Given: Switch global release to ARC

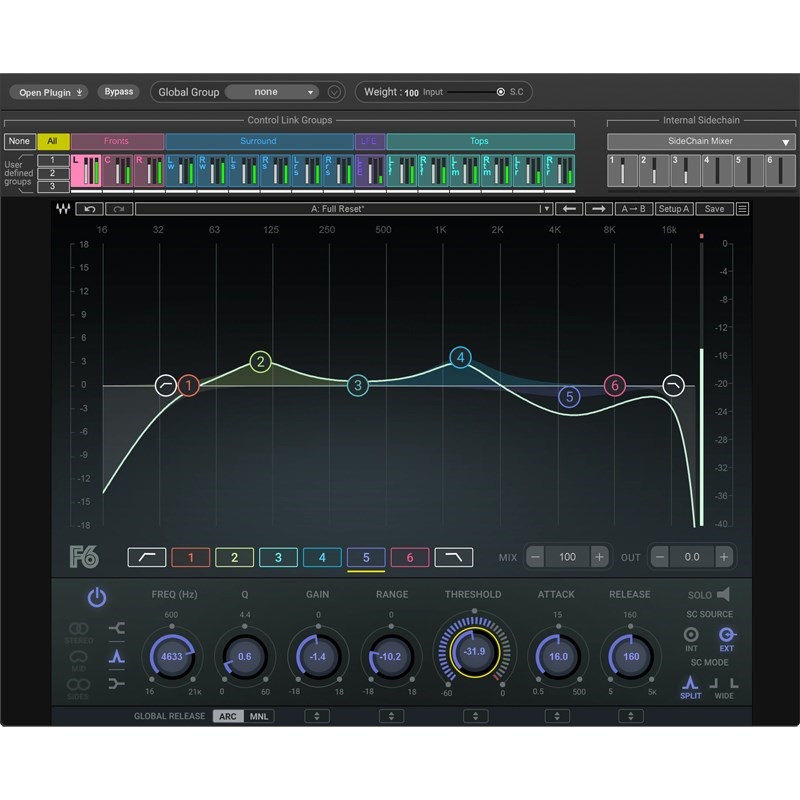Looking at the screenshot, I should pos(228,716).
